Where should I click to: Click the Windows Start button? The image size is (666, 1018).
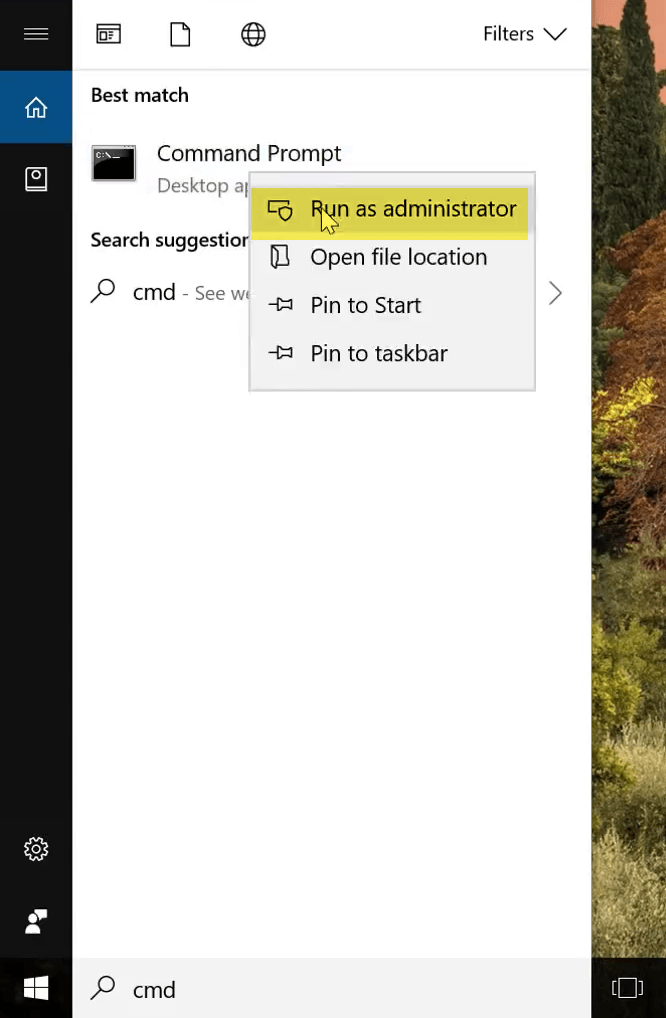point(36,988)
